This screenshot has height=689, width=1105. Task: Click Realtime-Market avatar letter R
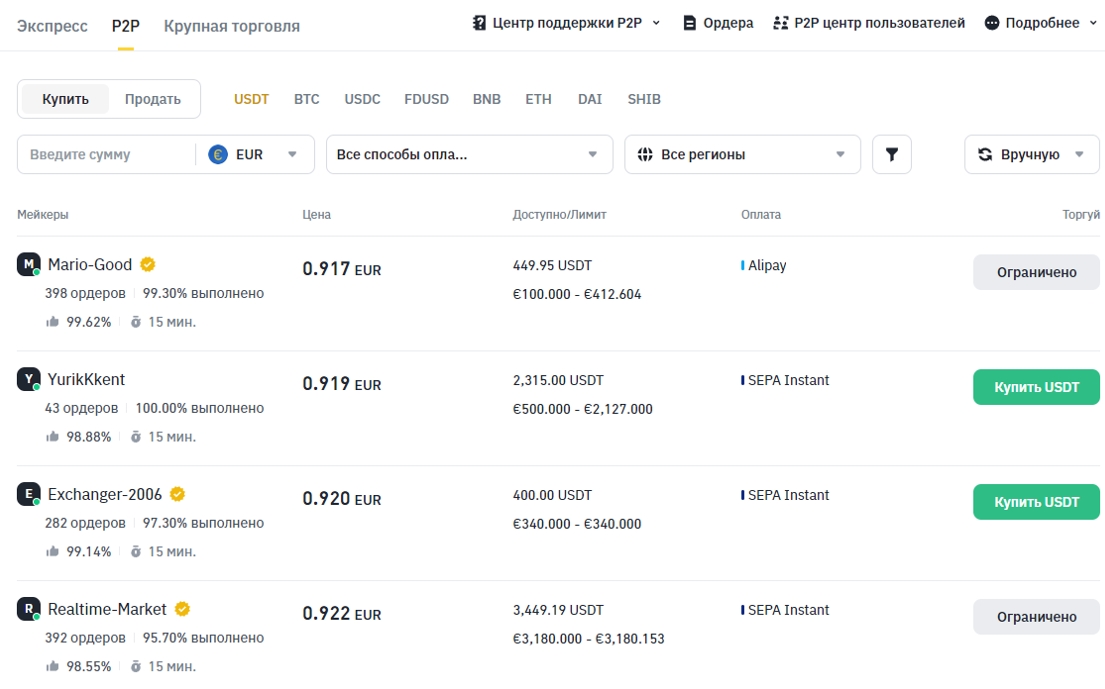(28, 609)
